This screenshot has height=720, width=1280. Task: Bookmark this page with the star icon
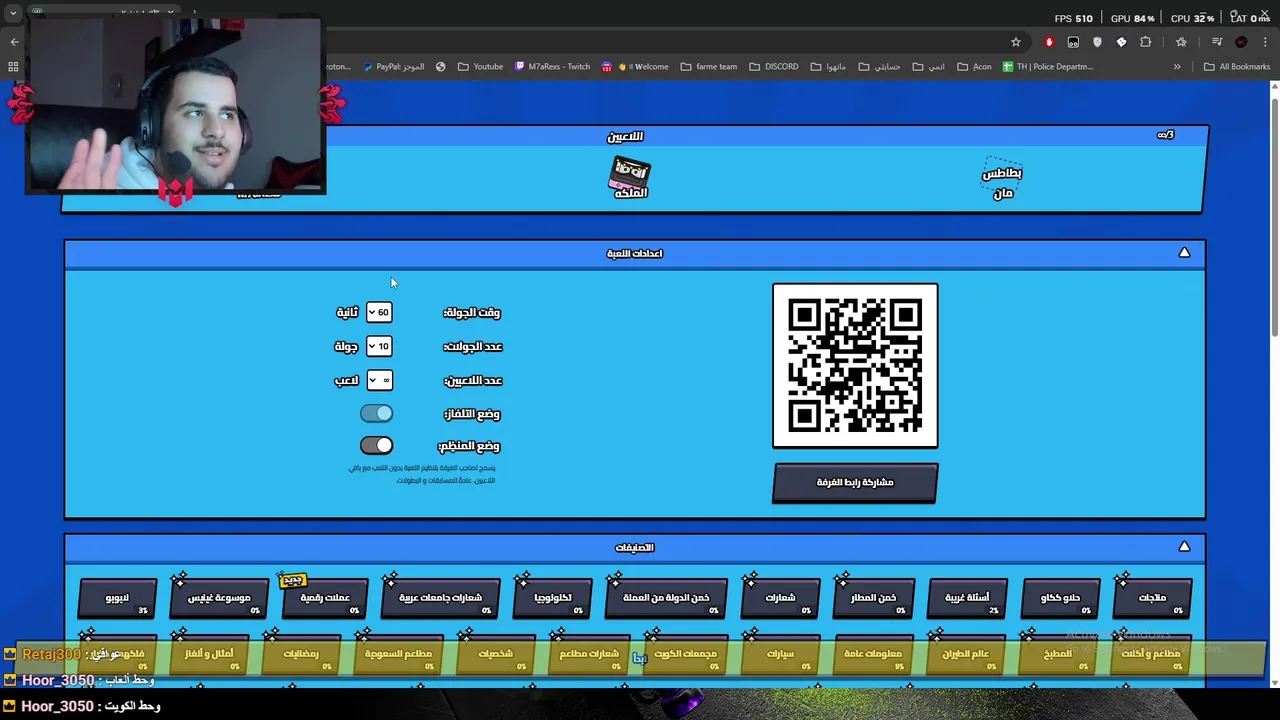coord(1016,42)
